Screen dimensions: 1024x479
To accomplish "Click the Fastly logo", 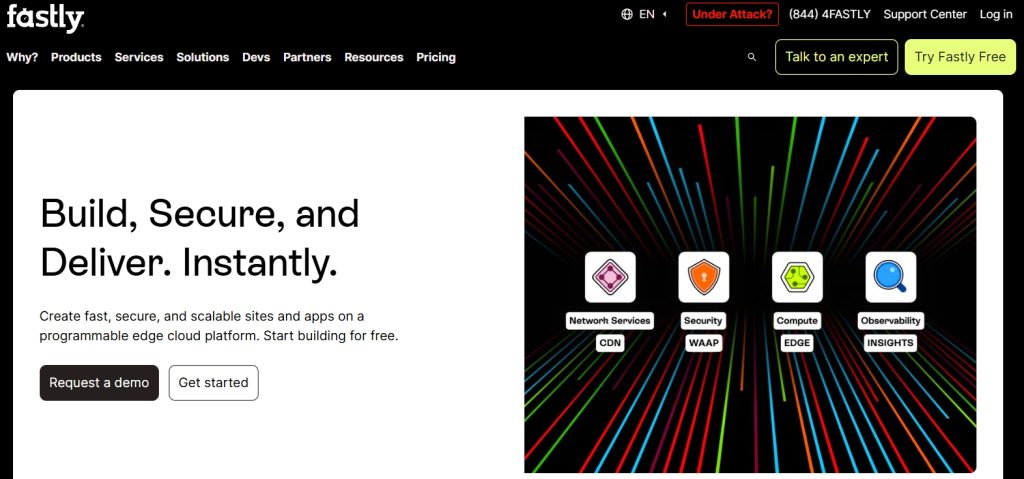I will pyautogui.click(x=45, y=18).
